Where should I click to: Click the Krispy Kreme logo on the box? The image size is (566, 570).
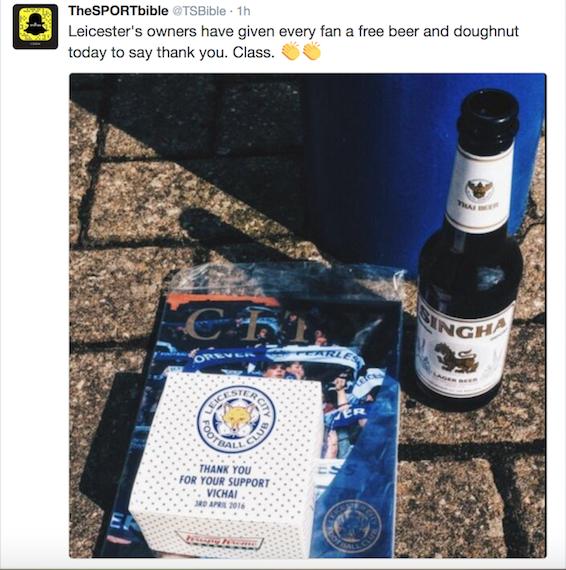click(219, 540)
